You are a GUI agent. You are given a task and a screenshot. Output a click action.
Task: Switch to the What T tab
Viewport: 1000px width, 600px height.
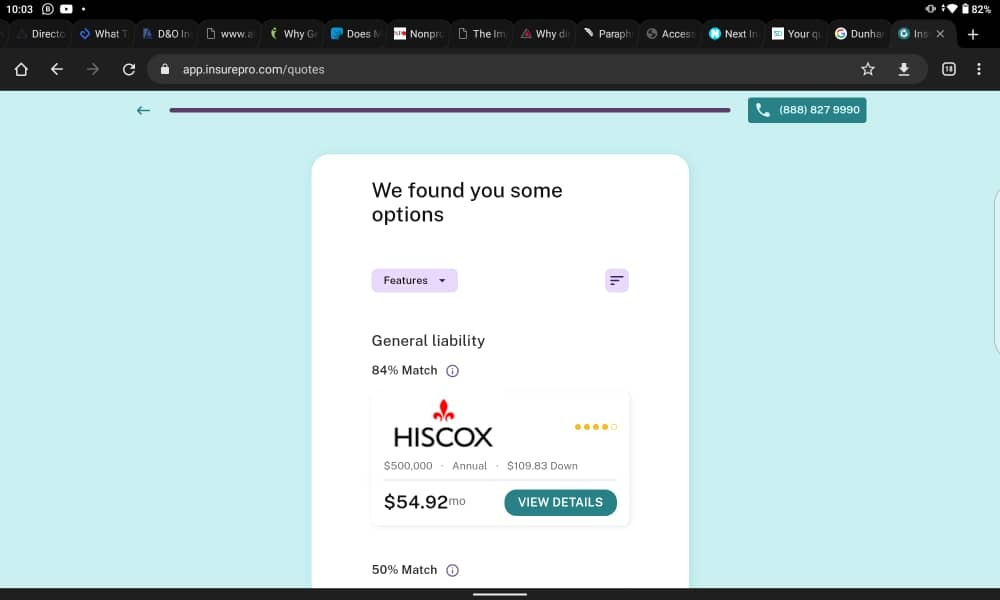[103, 34]
